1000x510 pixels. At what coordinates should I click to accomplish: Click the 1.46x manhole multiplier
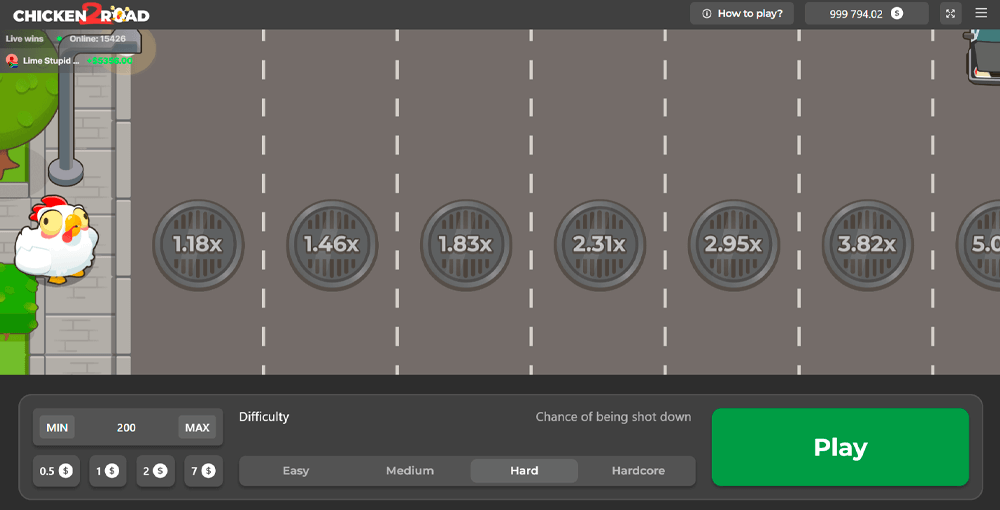(x=332, y=245)
